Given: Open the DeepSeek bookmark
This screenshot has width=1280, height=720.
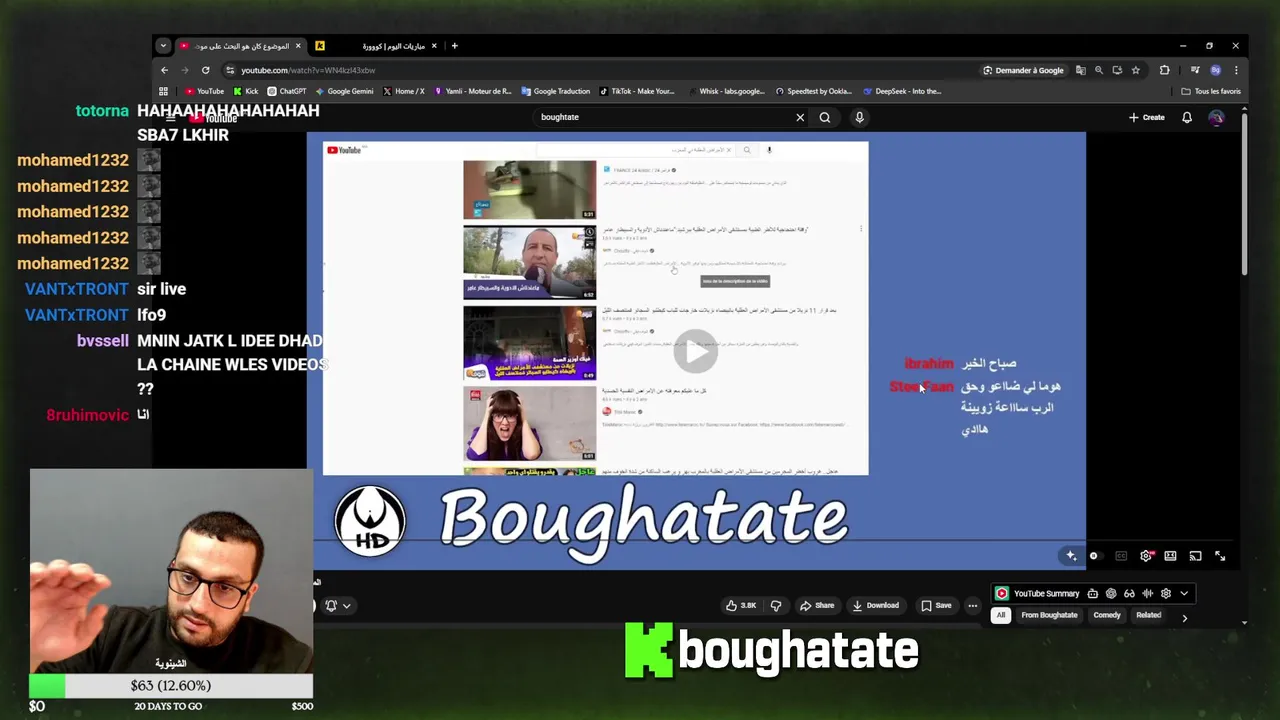Looking at the screenshot, I should click(x=902, y=91).
